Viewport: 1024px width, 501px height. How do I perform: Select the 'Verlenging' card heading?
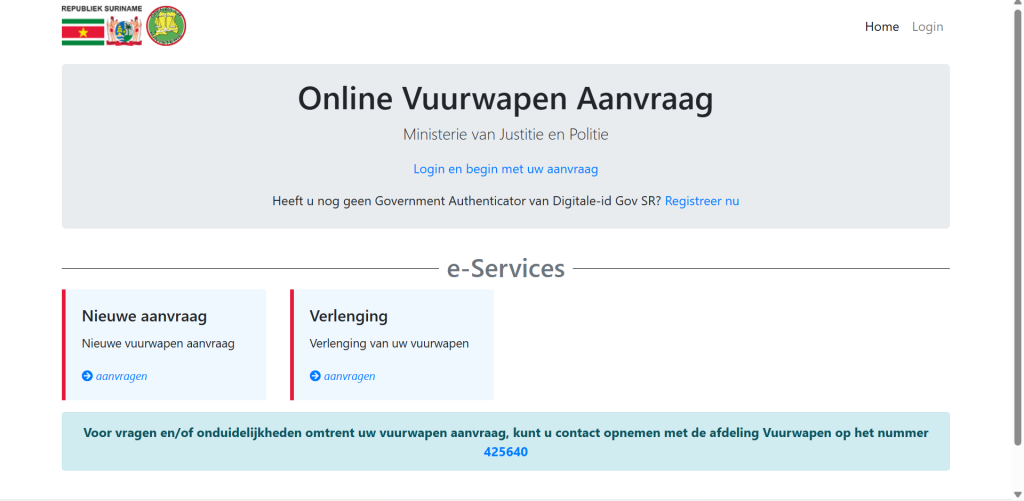tap(348, 316)
